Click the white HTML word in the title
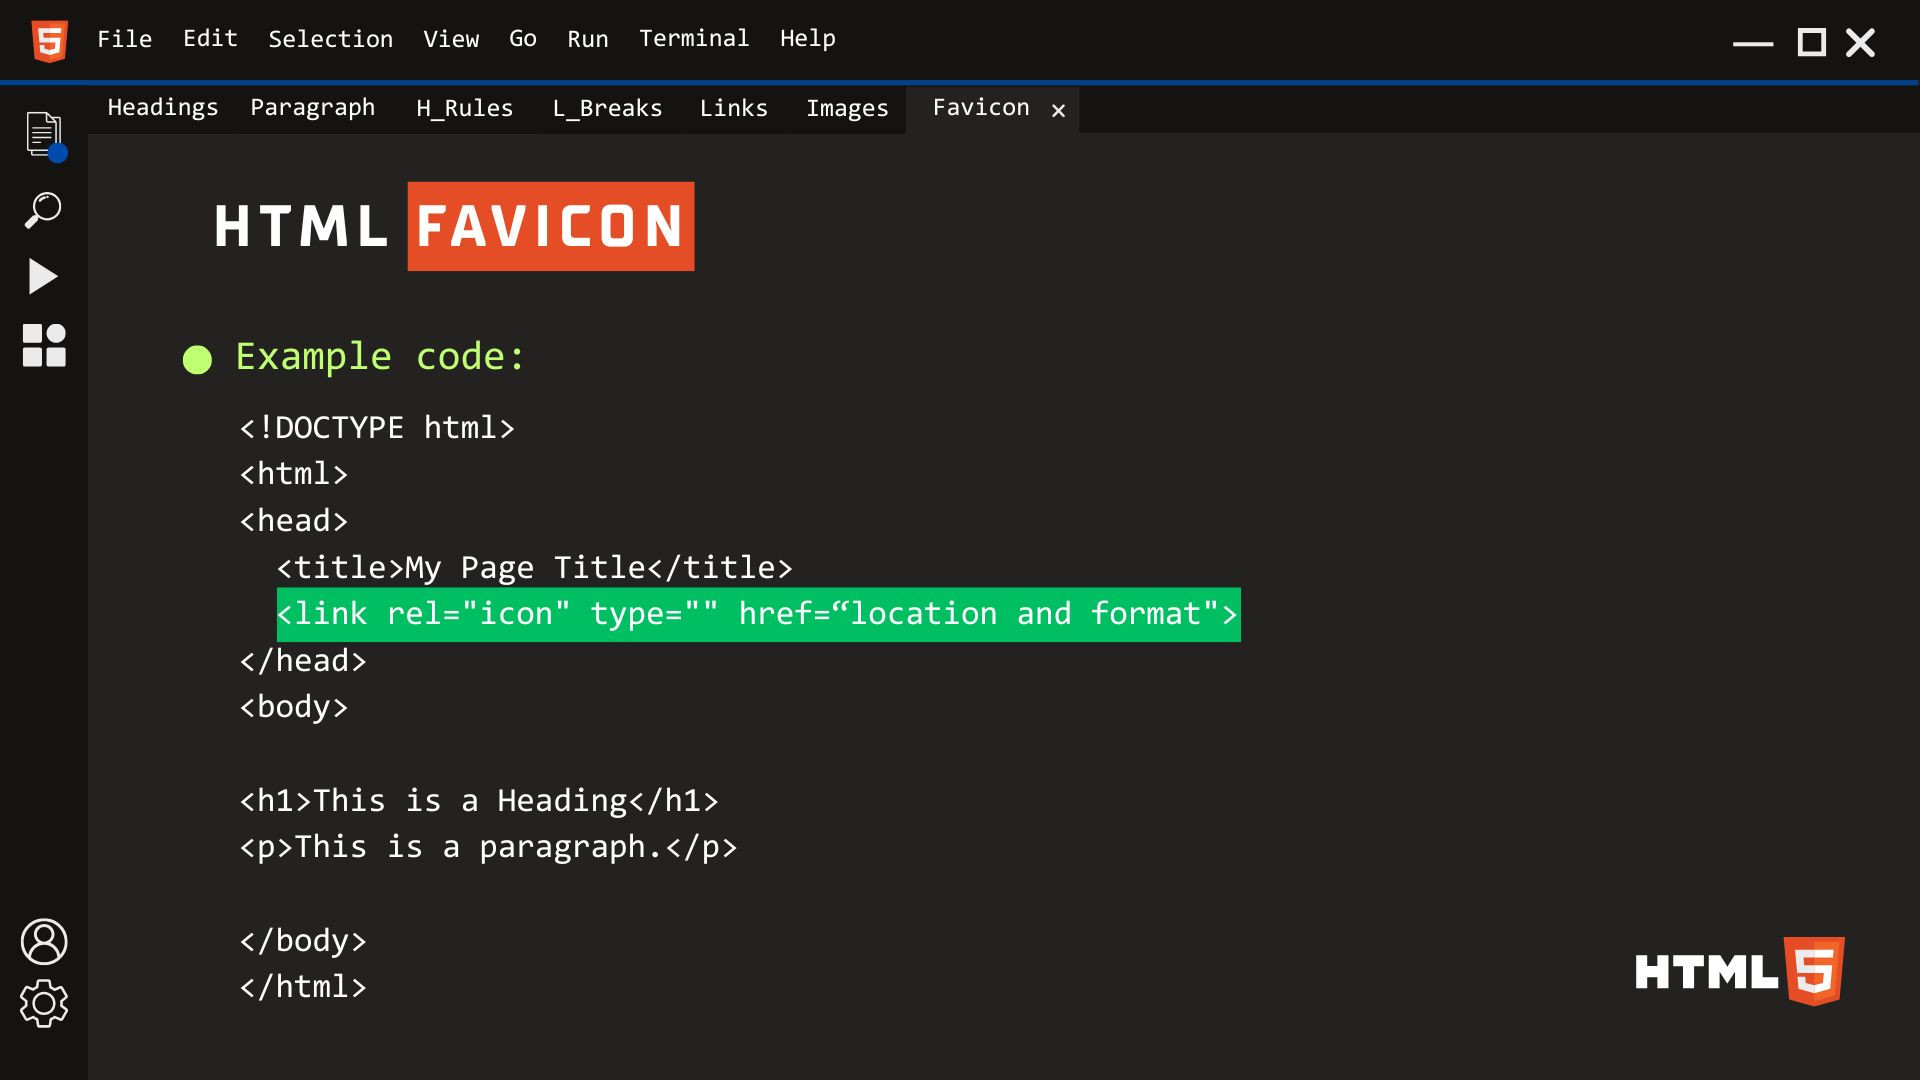The image size is (1920, 1080). pyautogui.click(x=301, y=226)
